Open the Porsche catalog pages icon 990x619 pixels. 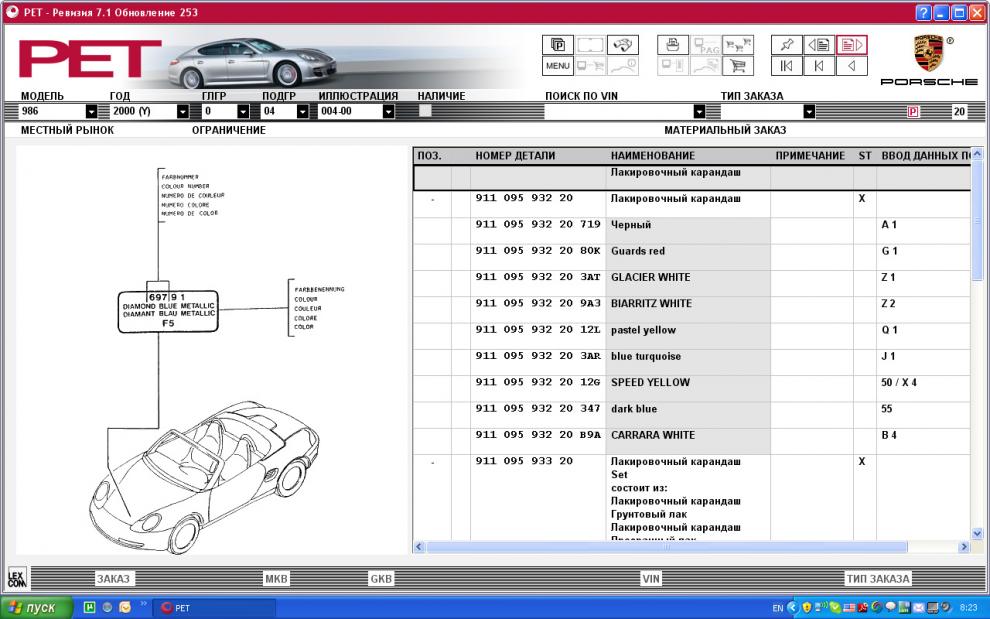coord(558,45)
